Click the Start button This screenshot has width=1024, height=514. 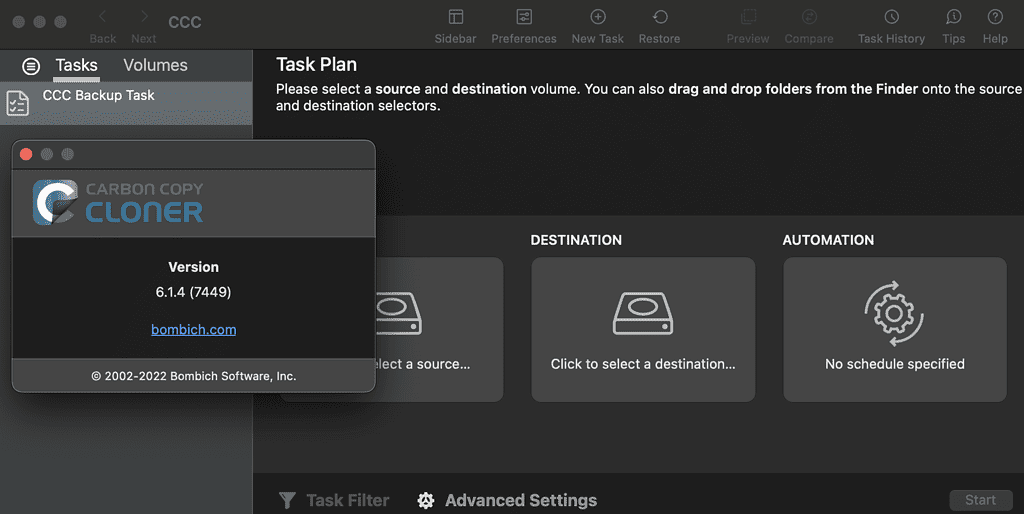[981, 500]
